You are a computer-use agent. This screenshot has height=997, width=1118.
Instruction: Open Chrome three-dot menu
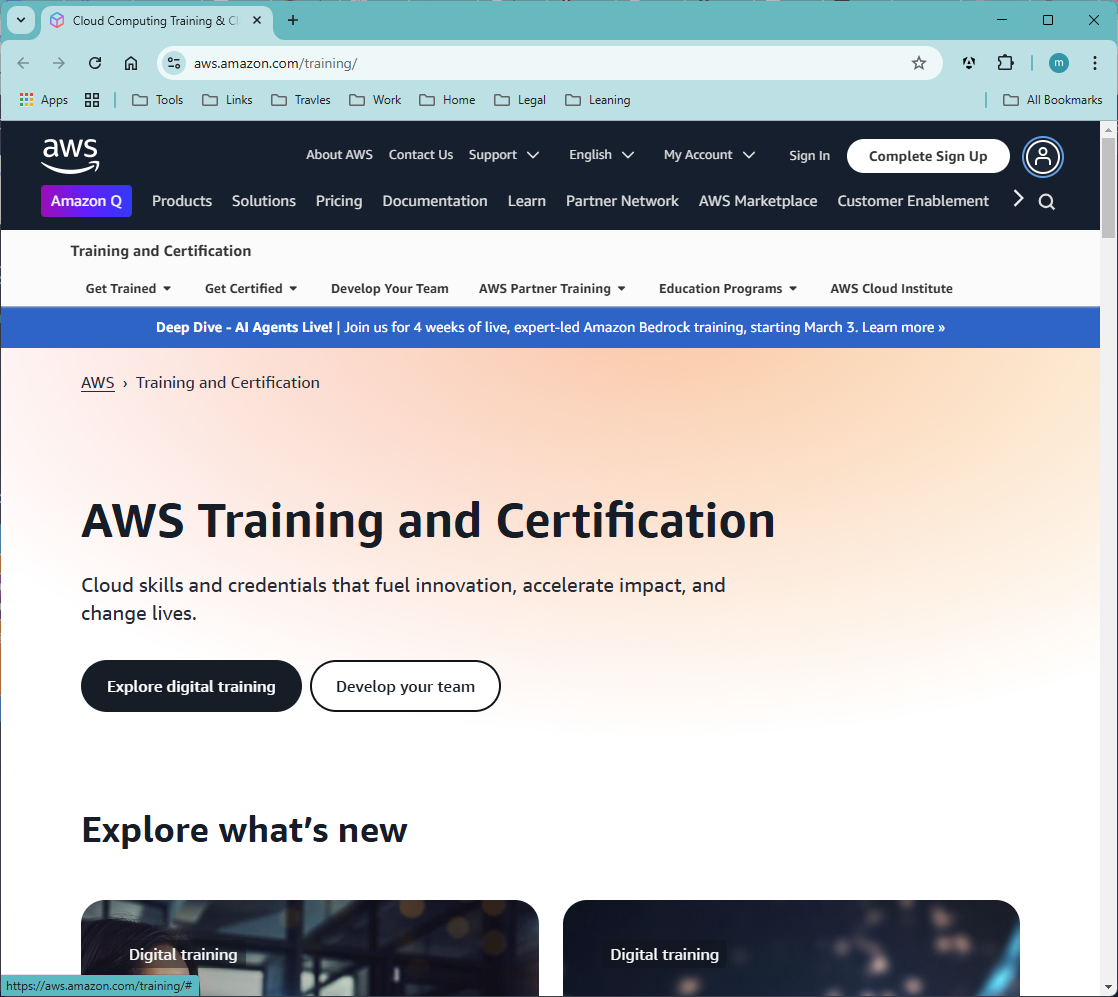pos(1094,63)
